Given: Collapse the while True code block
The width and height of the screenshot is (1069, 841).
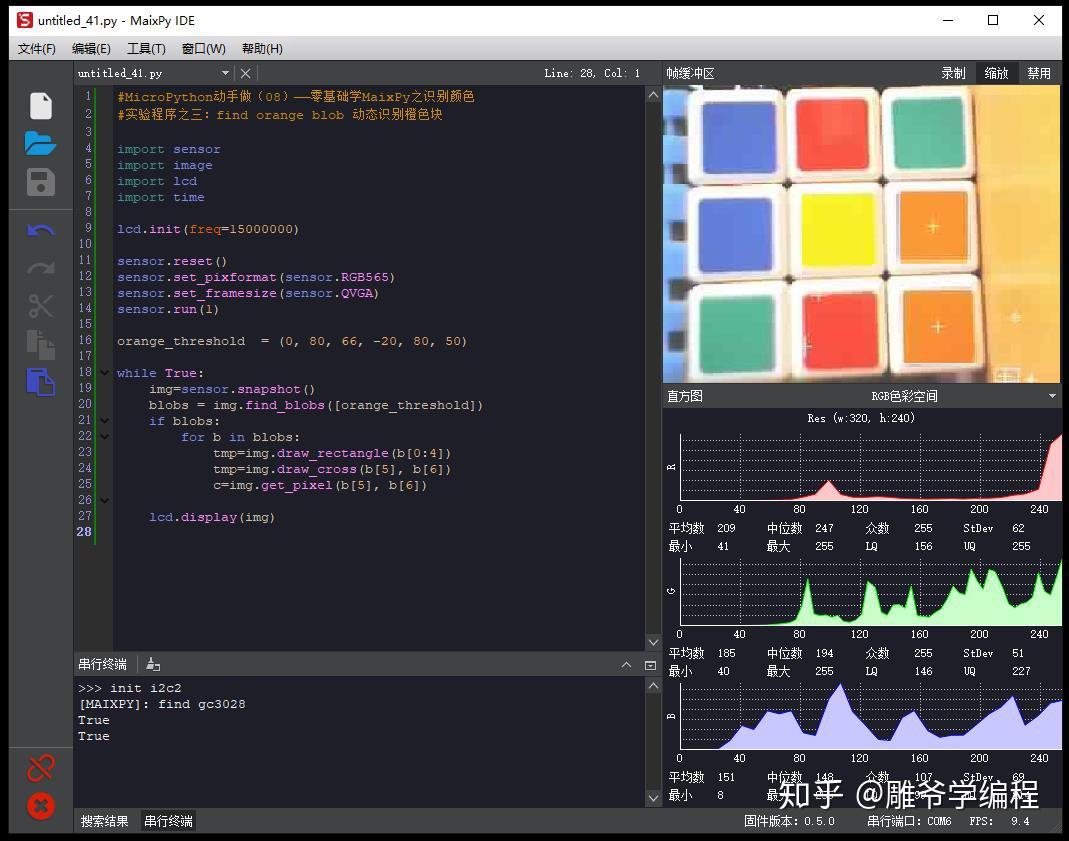Looking at the screenshot, I should click(x=104, y=372).
